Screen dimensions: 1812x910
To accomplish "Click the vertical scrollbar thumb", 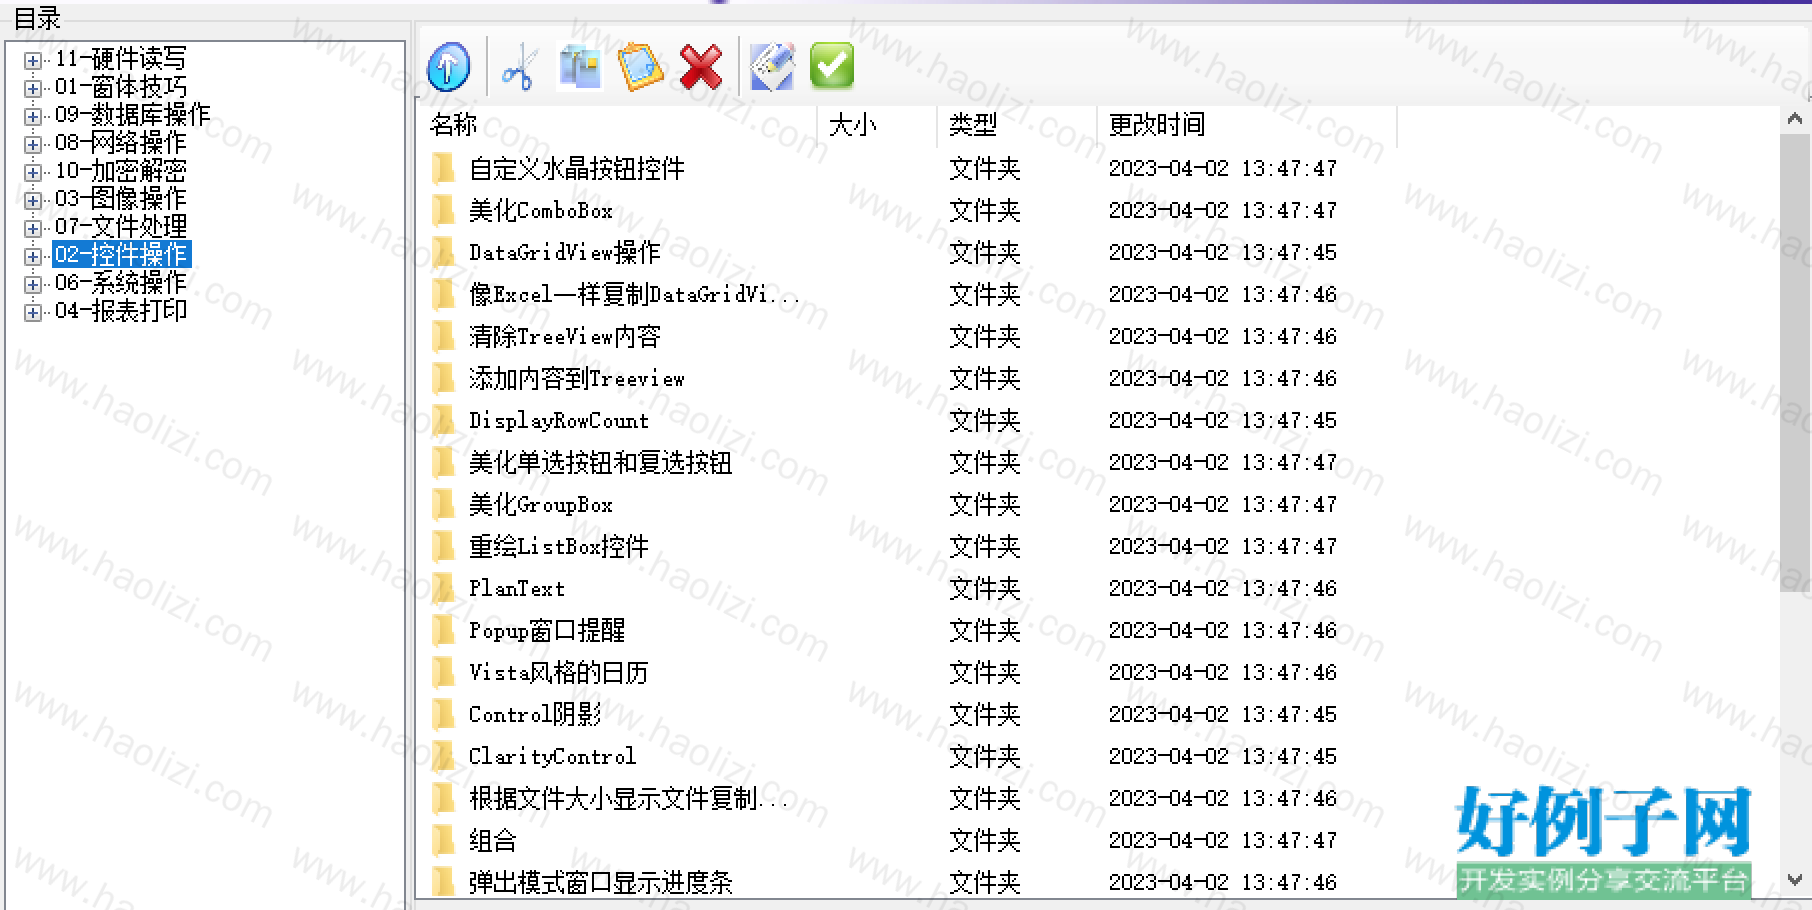I will click(x=1795, y=364).
